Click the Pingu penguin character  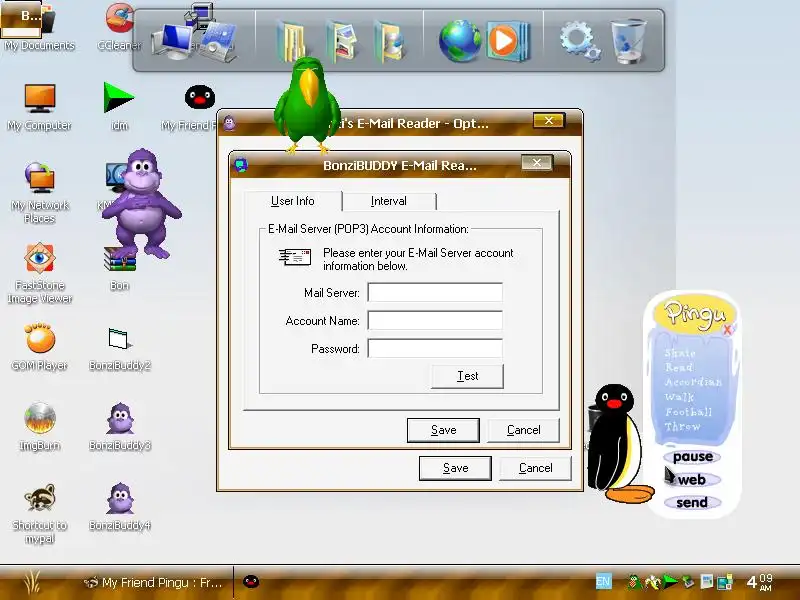click(x=618, y=444)
